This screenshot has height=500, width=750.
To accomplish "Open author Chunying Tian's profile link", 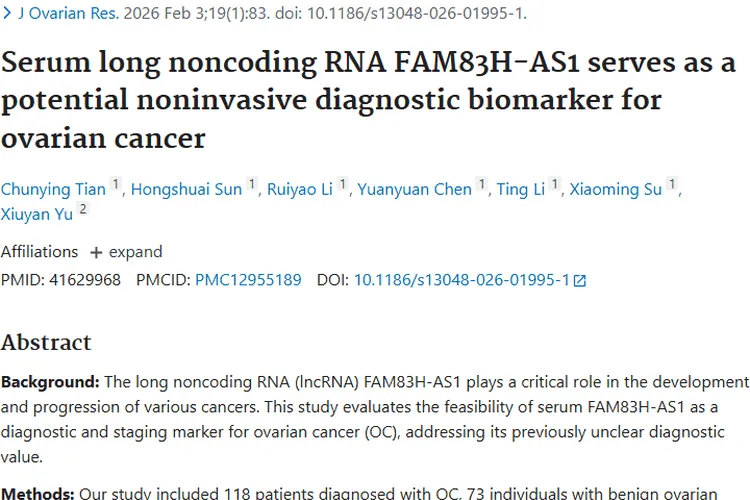I will pyautogui.click(x=52, y=189).
